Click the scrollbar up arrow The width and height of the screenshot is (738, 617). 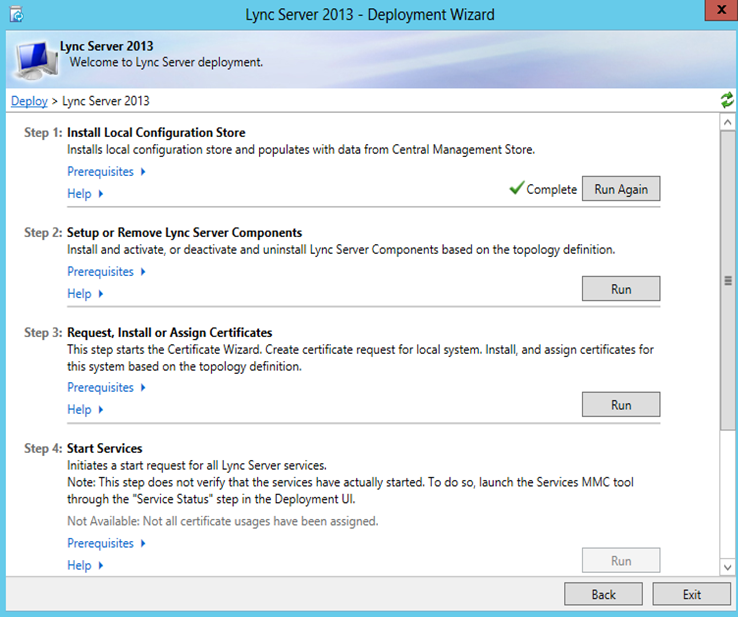point(727,122)
